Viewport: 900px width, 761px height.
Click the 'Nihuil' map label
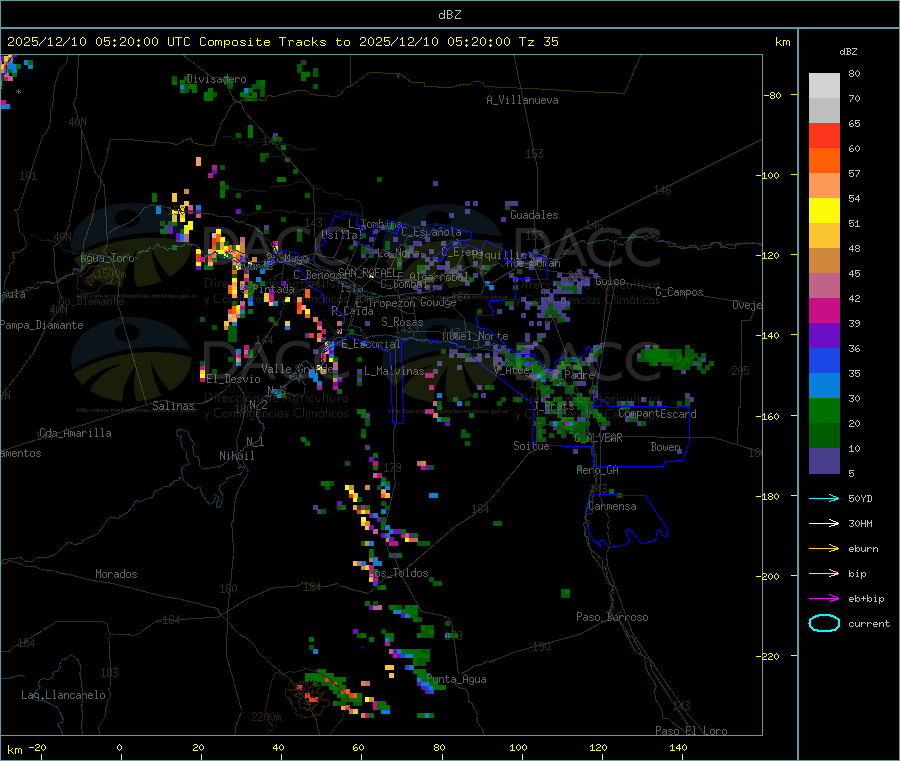[237, 456]
